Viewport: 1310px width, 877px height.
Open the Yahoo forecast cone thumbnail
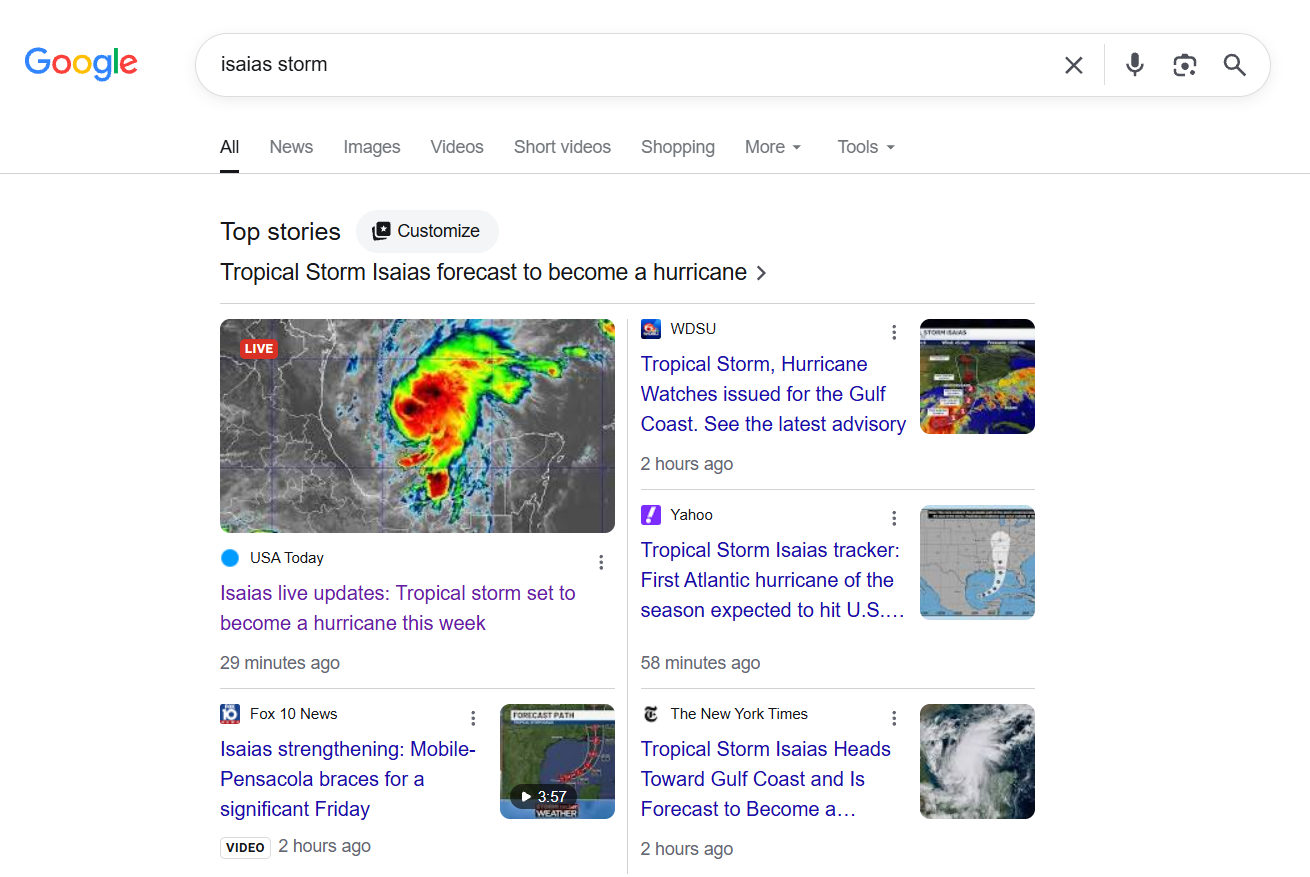click(977, 562)
